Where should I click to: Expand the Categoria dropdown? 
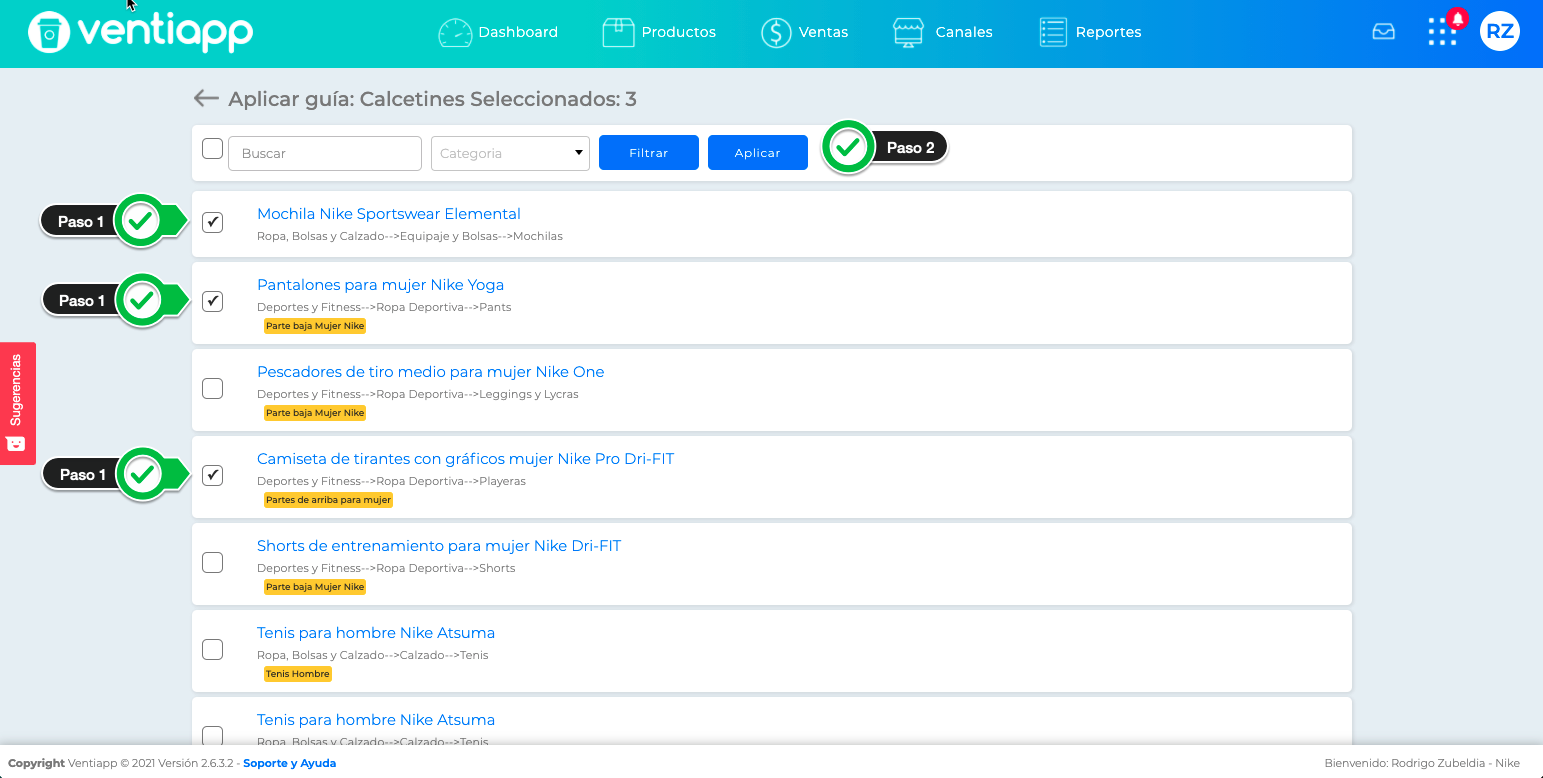click(x=510, y=153)
